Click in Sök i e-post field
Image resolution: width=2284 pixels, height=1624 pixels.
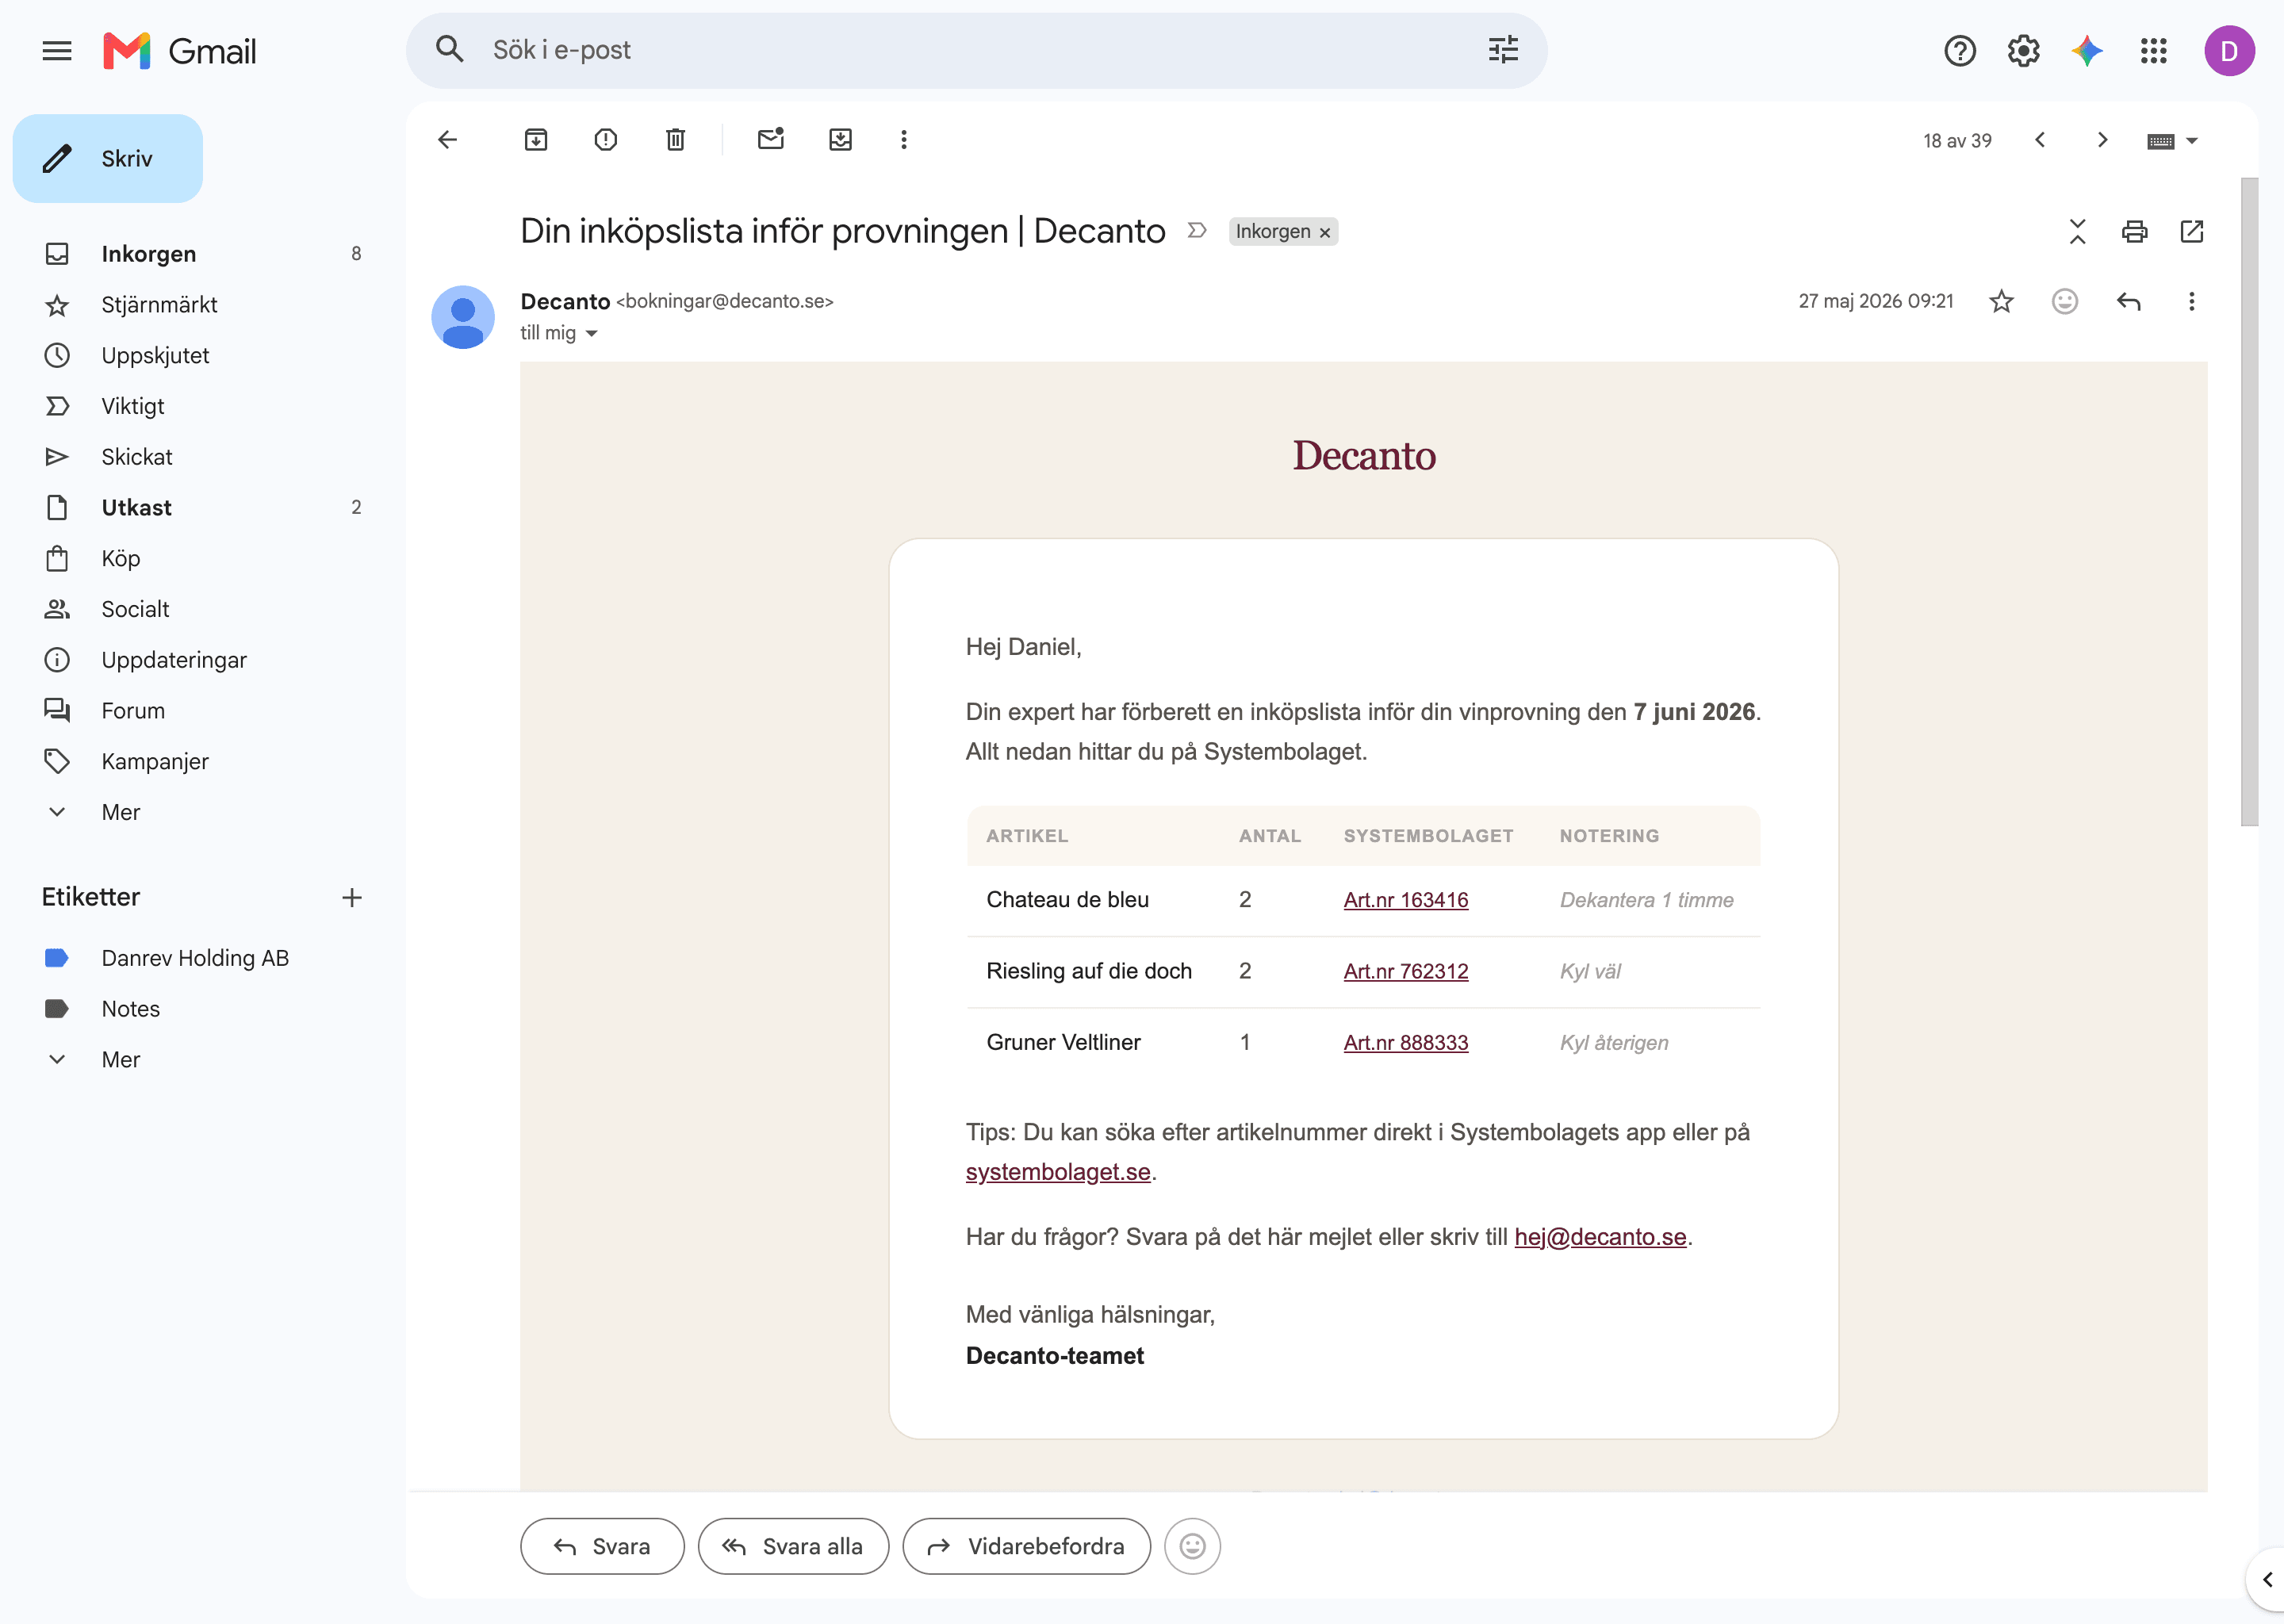(x=976, y=50)
